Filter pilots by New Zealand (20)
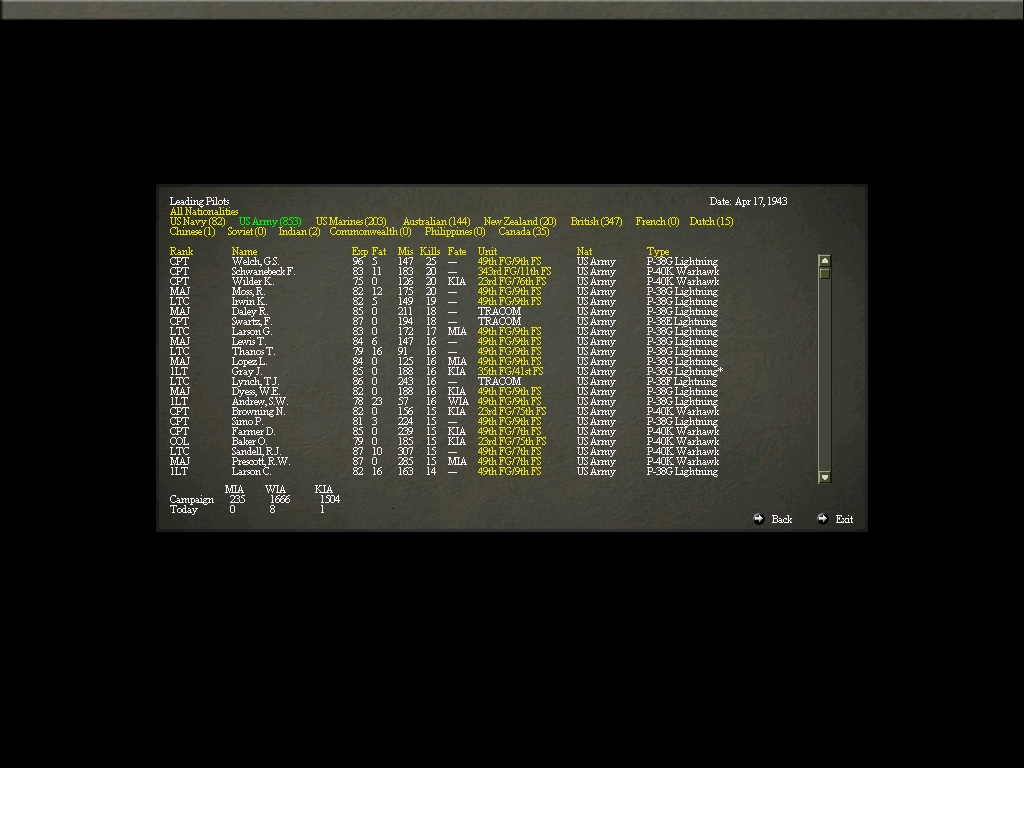Screen dimensions: 1024x815 [x=520, y=221]
